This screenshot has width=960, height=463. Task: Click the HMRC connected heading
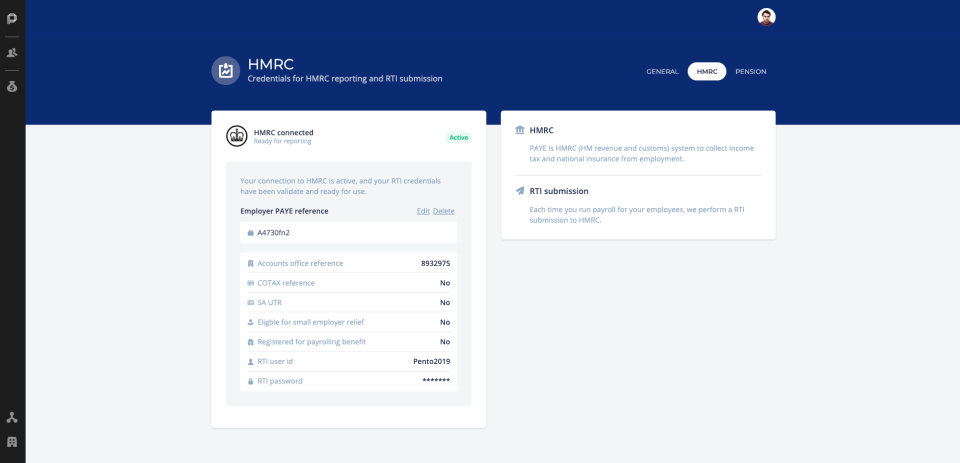[283, 132]
